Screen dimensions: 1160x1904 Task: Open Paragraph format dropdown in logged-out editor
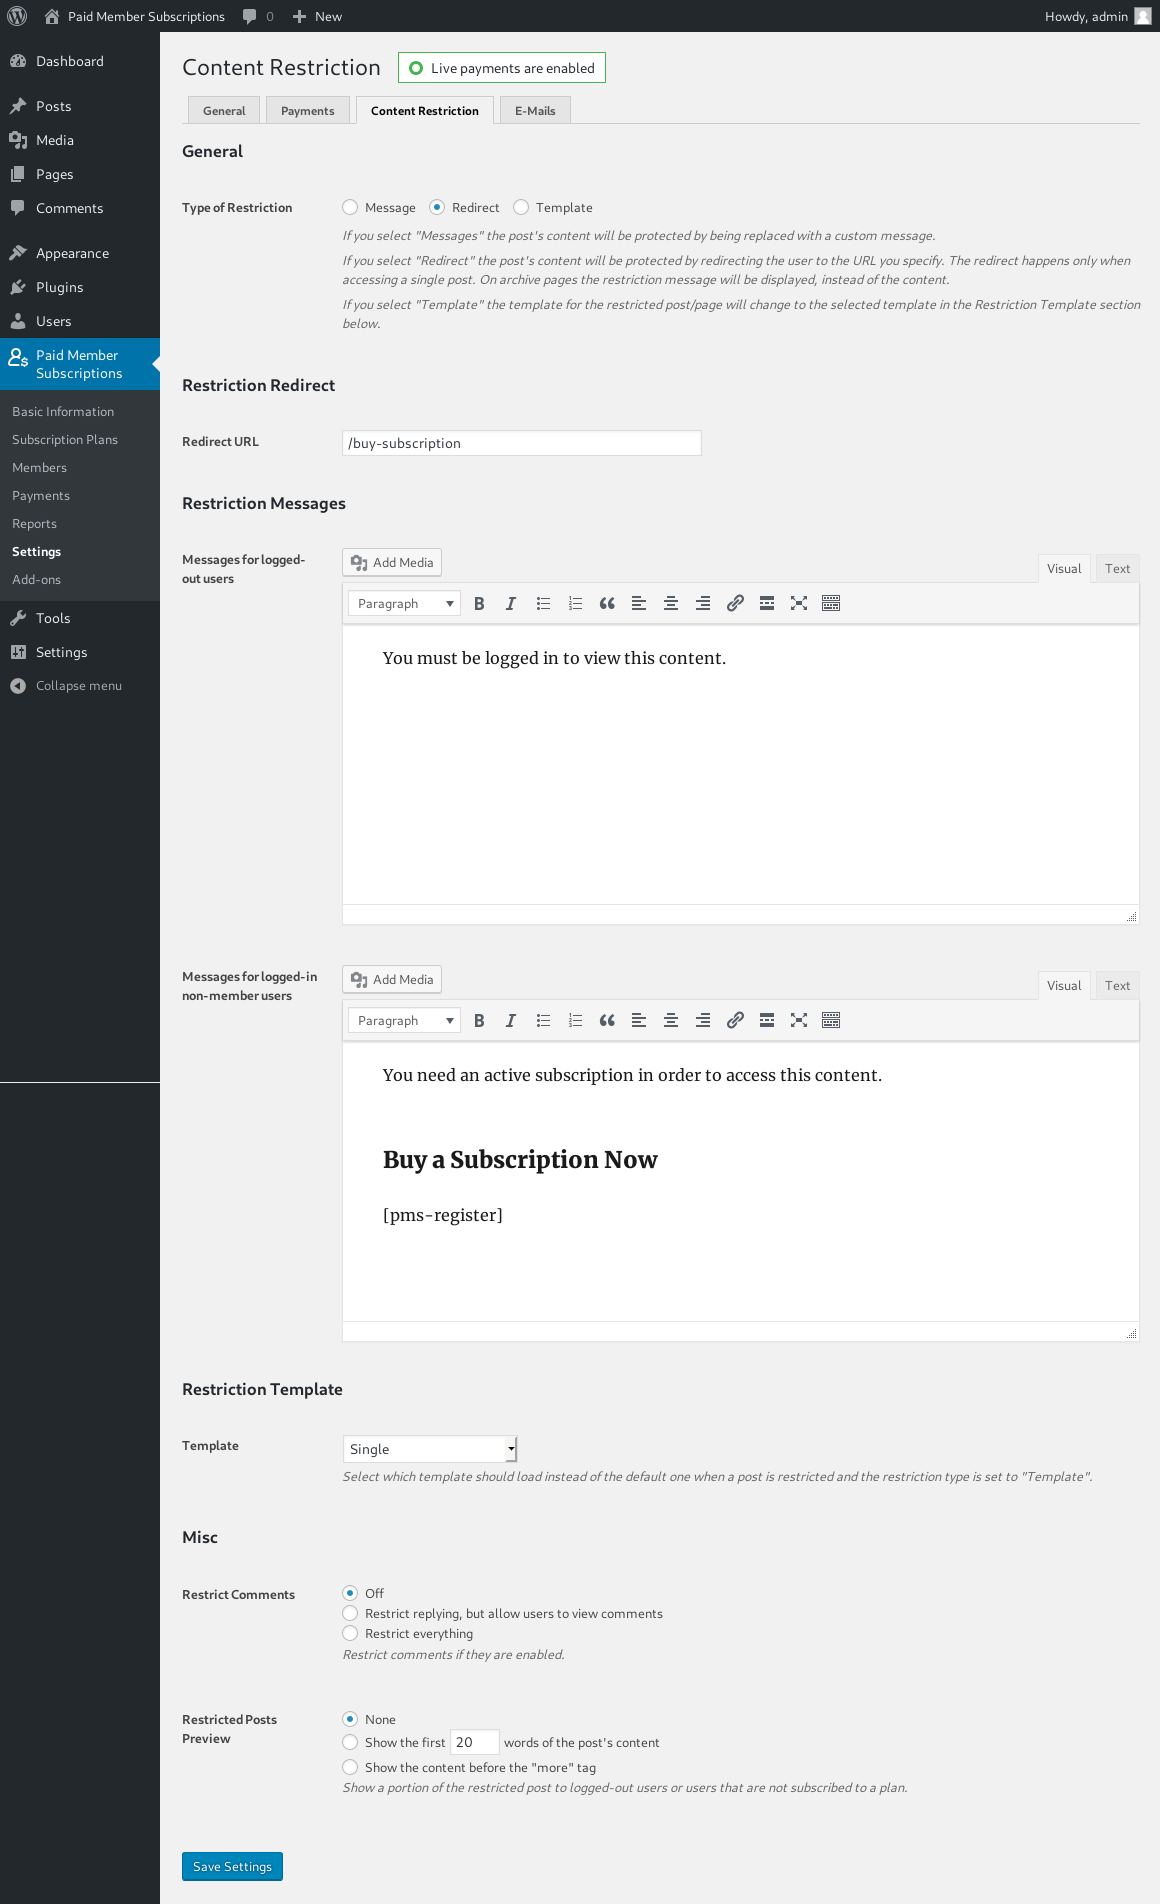coord(404,603)
